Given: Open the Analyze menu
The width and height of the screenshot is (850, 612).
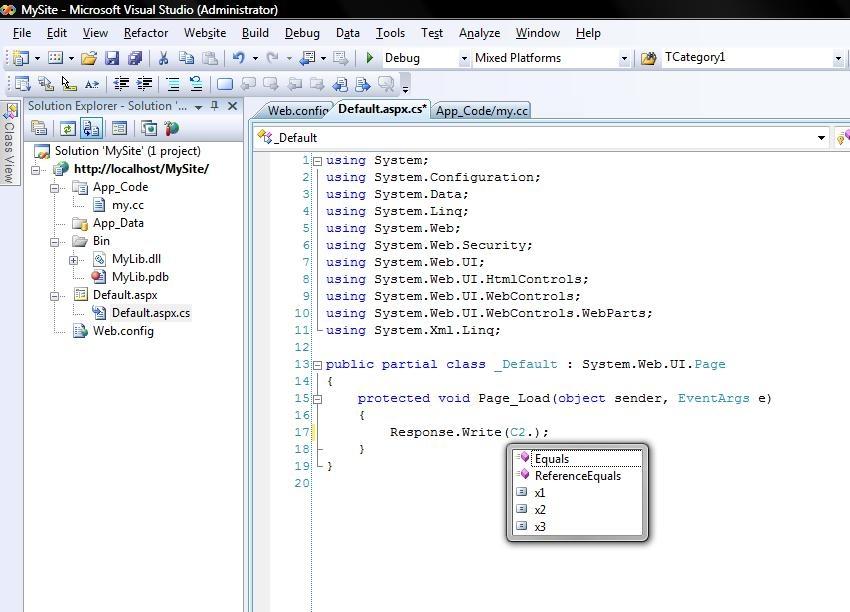Looking at the screenshot, I should click(479, 33).
